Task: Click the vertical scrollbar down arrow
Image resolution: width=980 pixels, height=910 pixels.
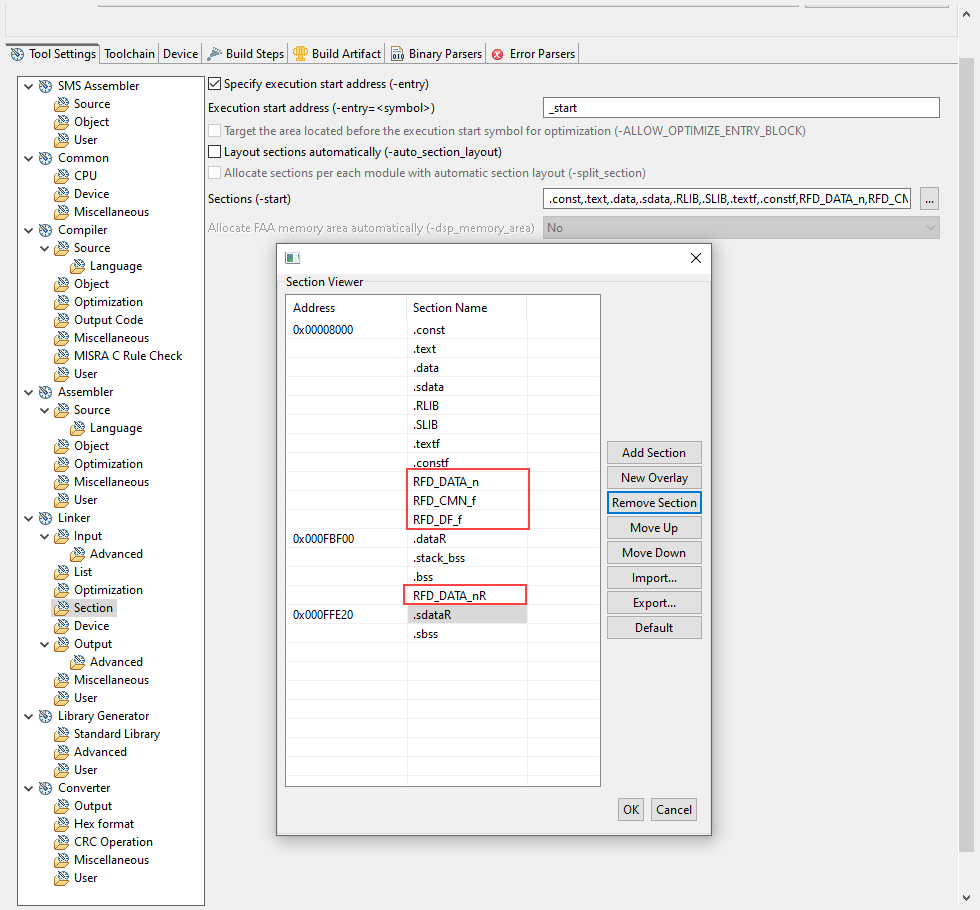Action: tap(966, 899)
